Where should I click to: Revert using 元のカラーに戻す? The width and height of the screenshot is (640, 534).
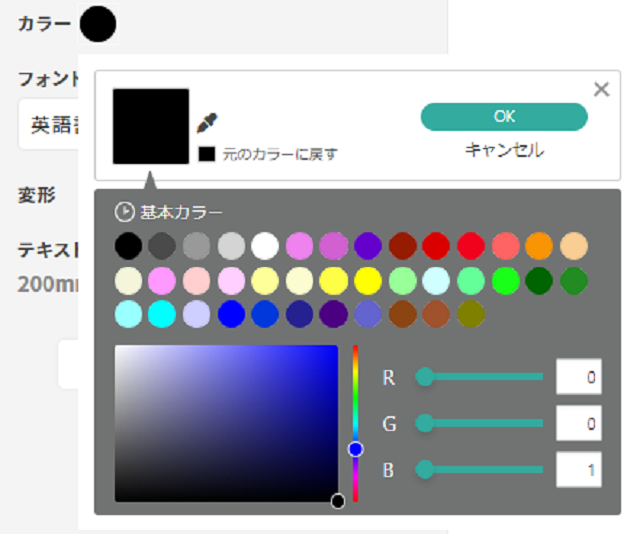coord(270,155)
